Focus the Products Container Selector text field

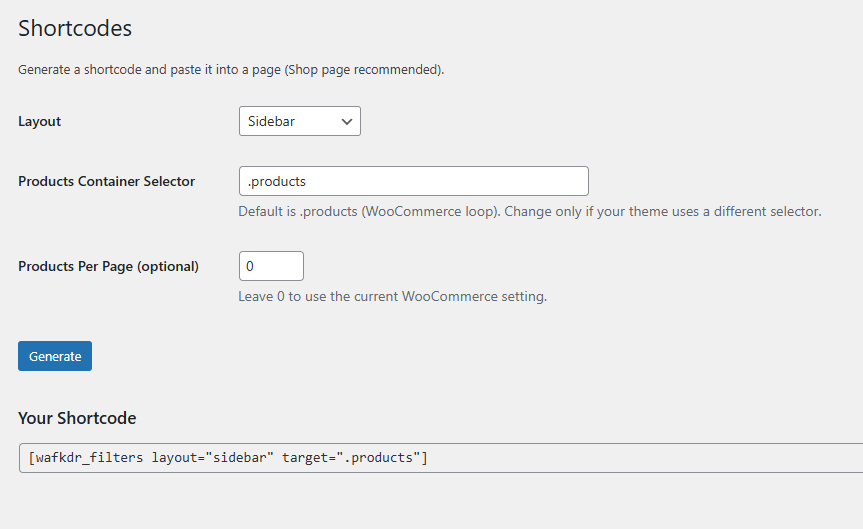coord(413,181)
